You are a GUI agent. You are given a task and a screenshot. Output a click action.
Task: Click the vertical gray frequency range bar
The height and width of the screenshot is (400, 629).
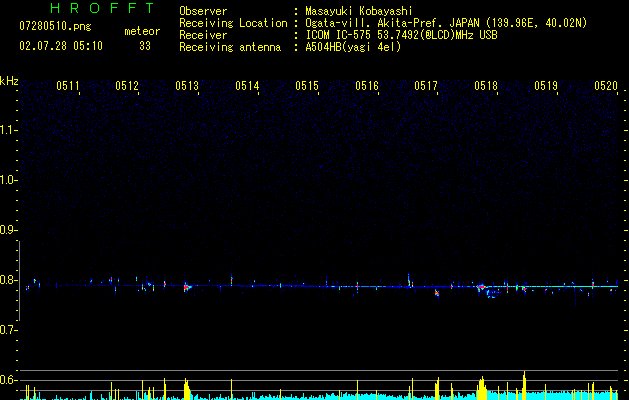tap(19, 281)
